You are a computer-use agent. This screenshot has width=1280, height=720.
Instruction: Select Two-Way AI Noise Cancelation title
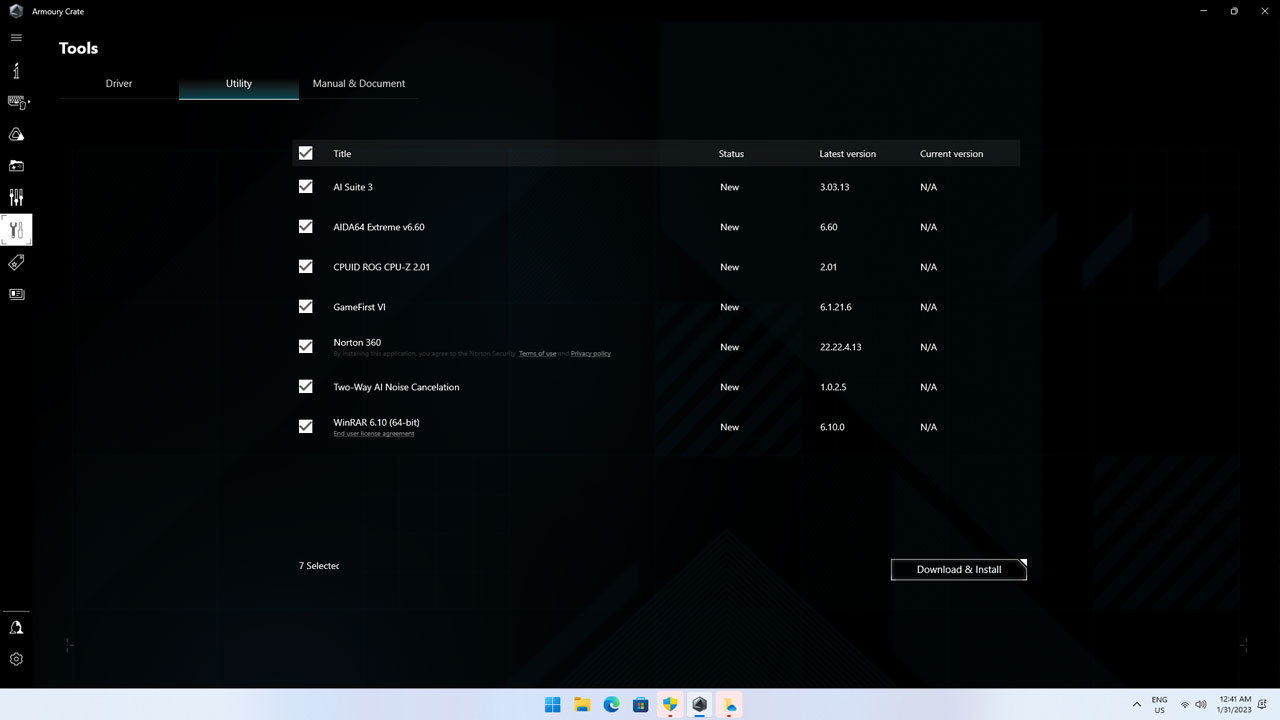pyautogui.click(x=396, y=387)
